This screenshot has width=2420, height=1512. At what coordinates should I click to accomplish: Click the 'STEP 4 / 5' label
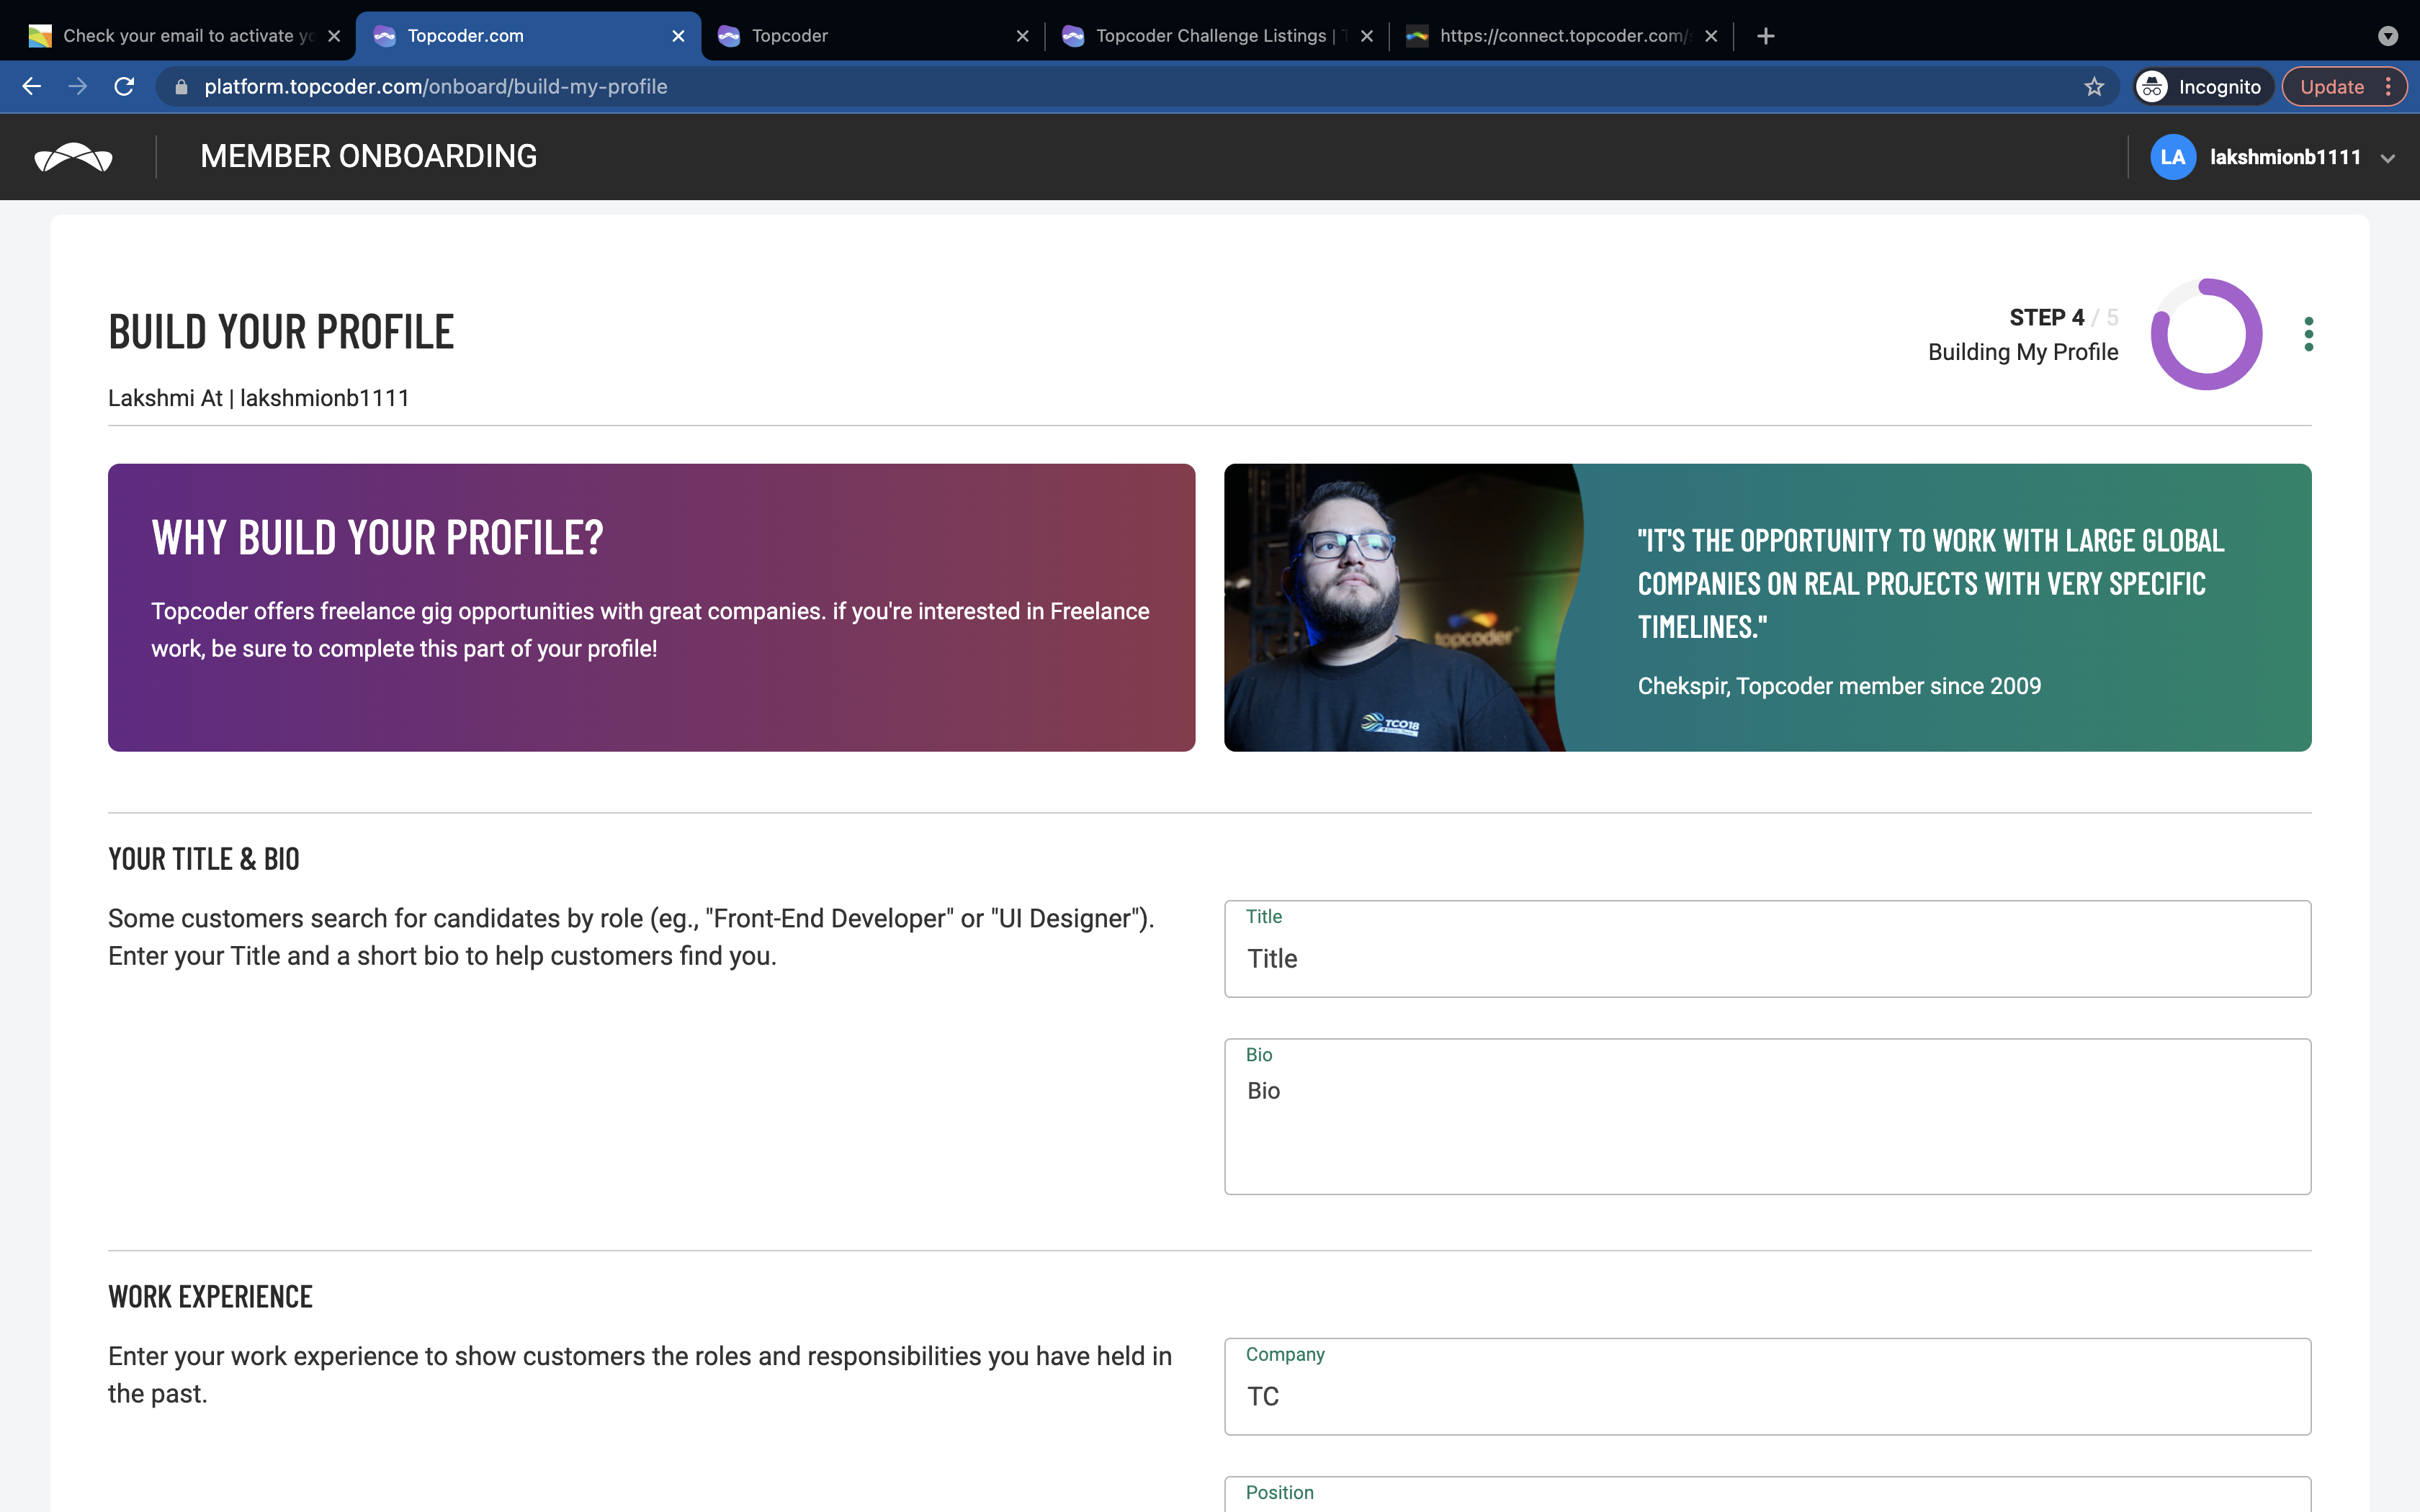click(2063, 318)
